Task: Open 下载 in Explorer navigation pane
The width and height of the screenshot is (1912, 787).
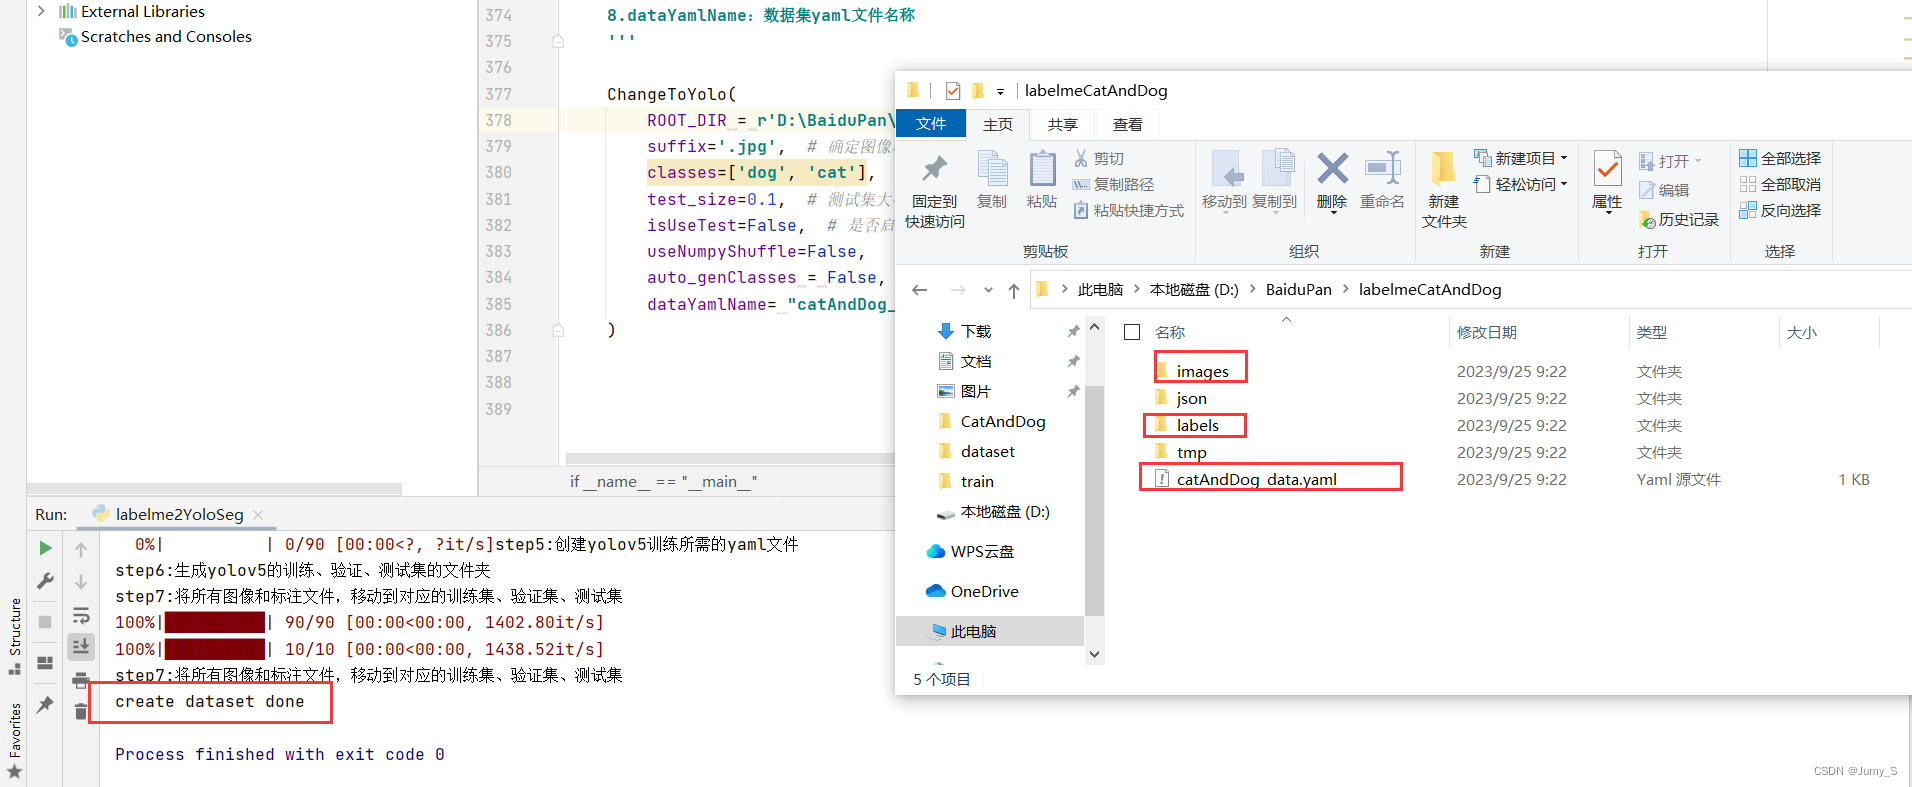Action: coord(976,331)
